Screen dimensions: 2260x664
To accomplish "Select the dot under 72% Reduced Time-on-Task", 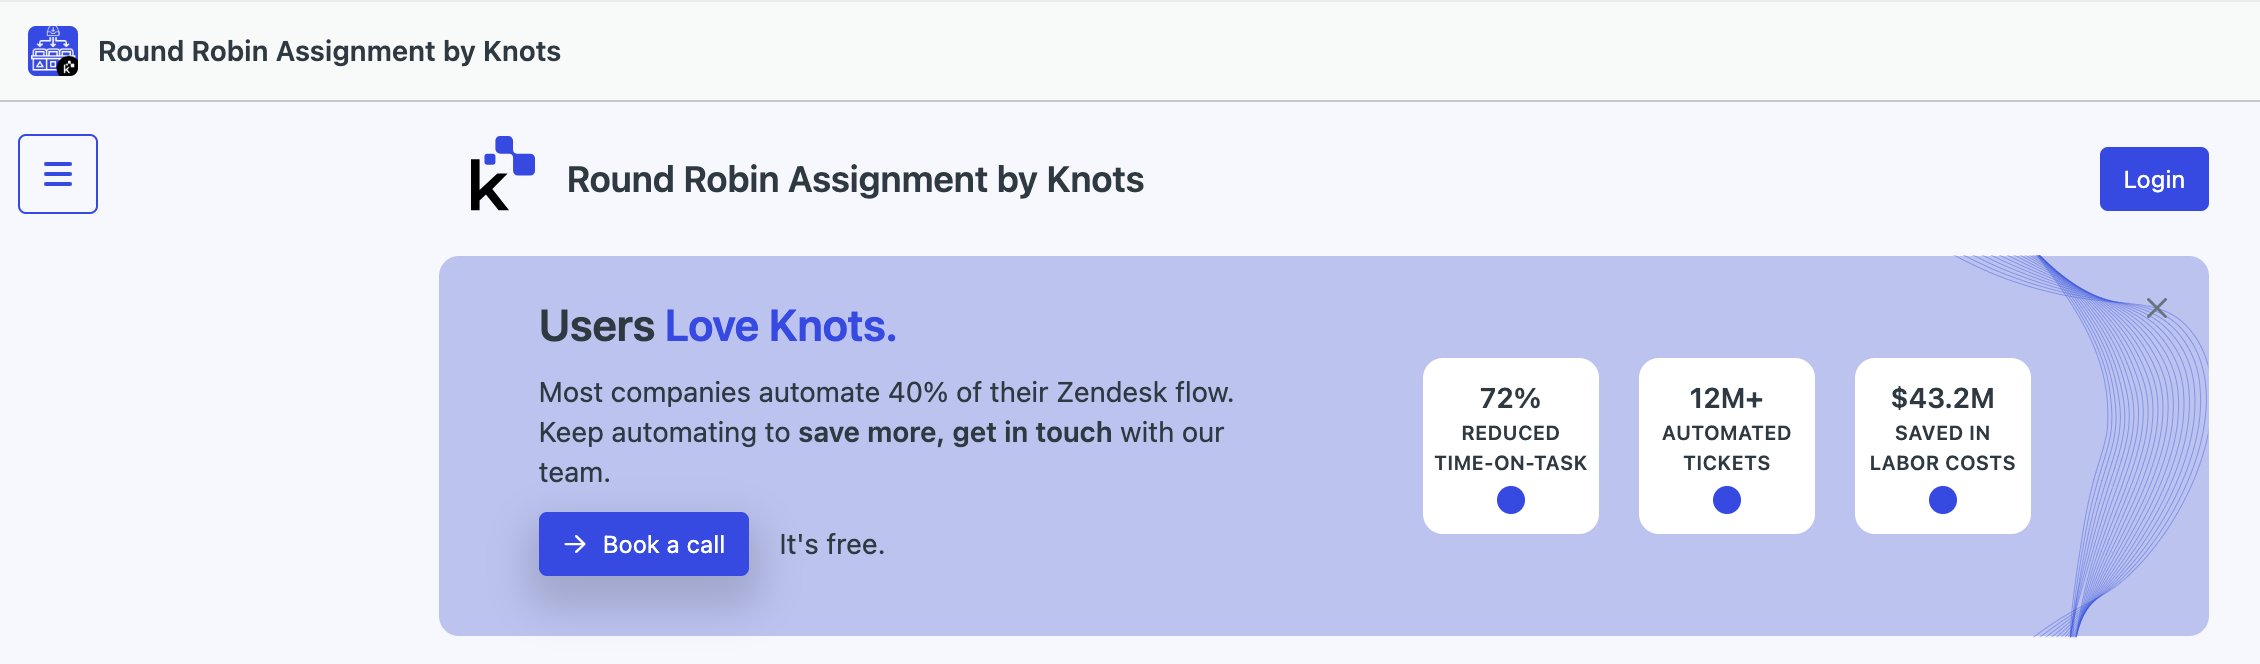I will (x=1511, y=500).
